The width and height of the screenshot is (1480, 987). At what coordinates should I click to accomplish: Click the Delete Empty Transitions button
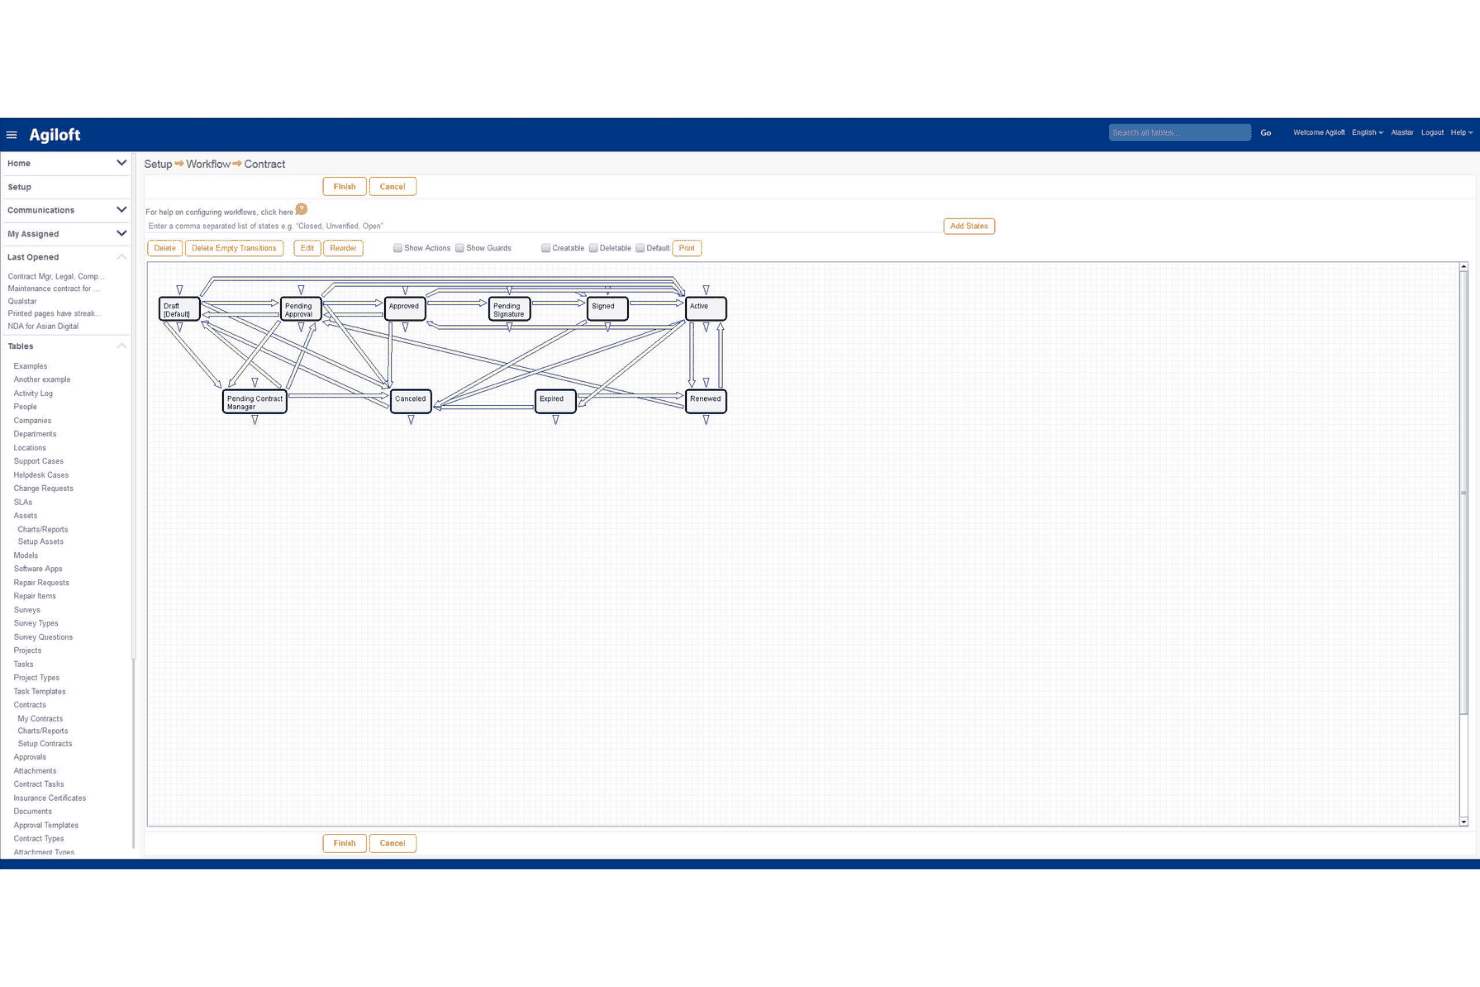point(234,248)
